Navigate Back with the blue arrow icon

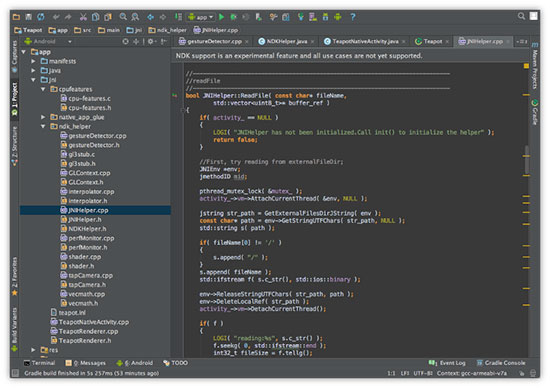click(x=150, y=16)
